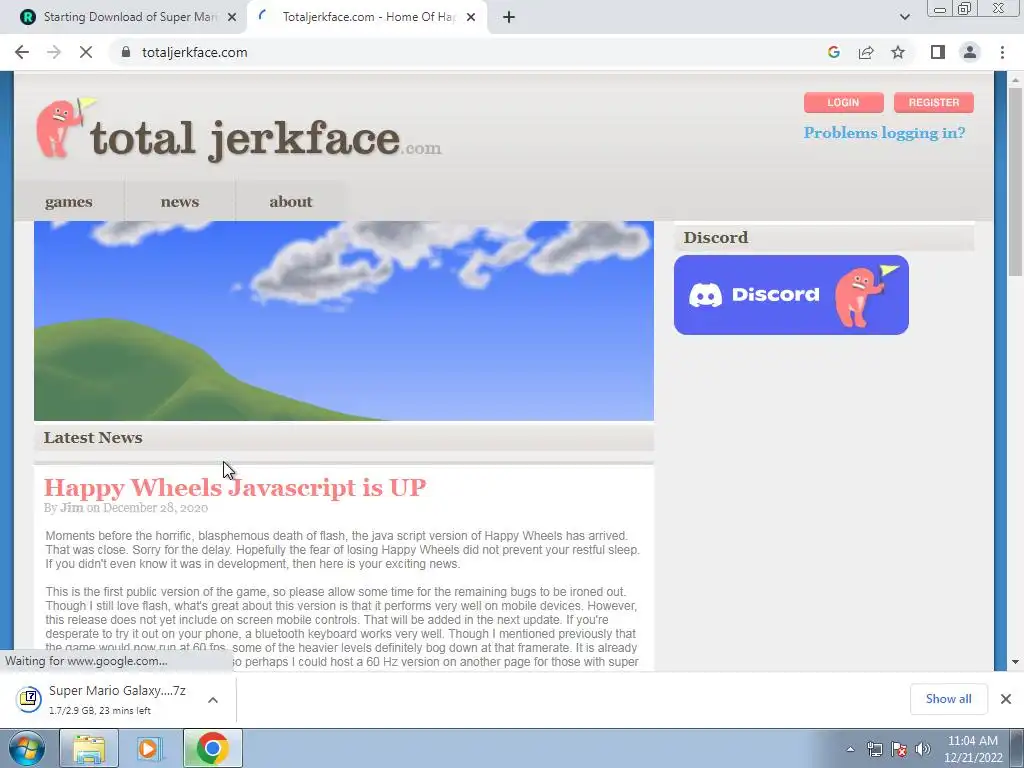The width and height of the screenshot is (1024, 768).
Task: Close the Starting Download of Super Mario tab
Action: click(232, 17)
